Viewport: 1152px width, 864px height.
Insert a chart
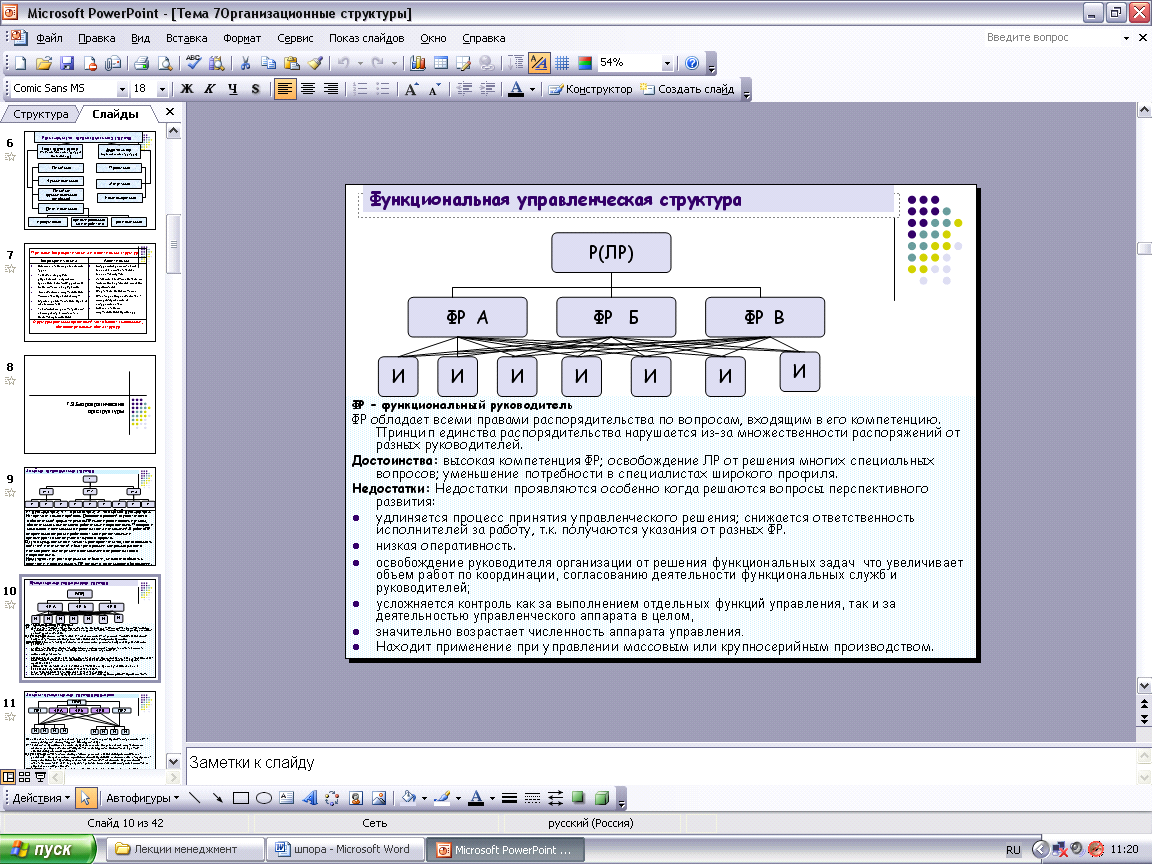[417, 63]
